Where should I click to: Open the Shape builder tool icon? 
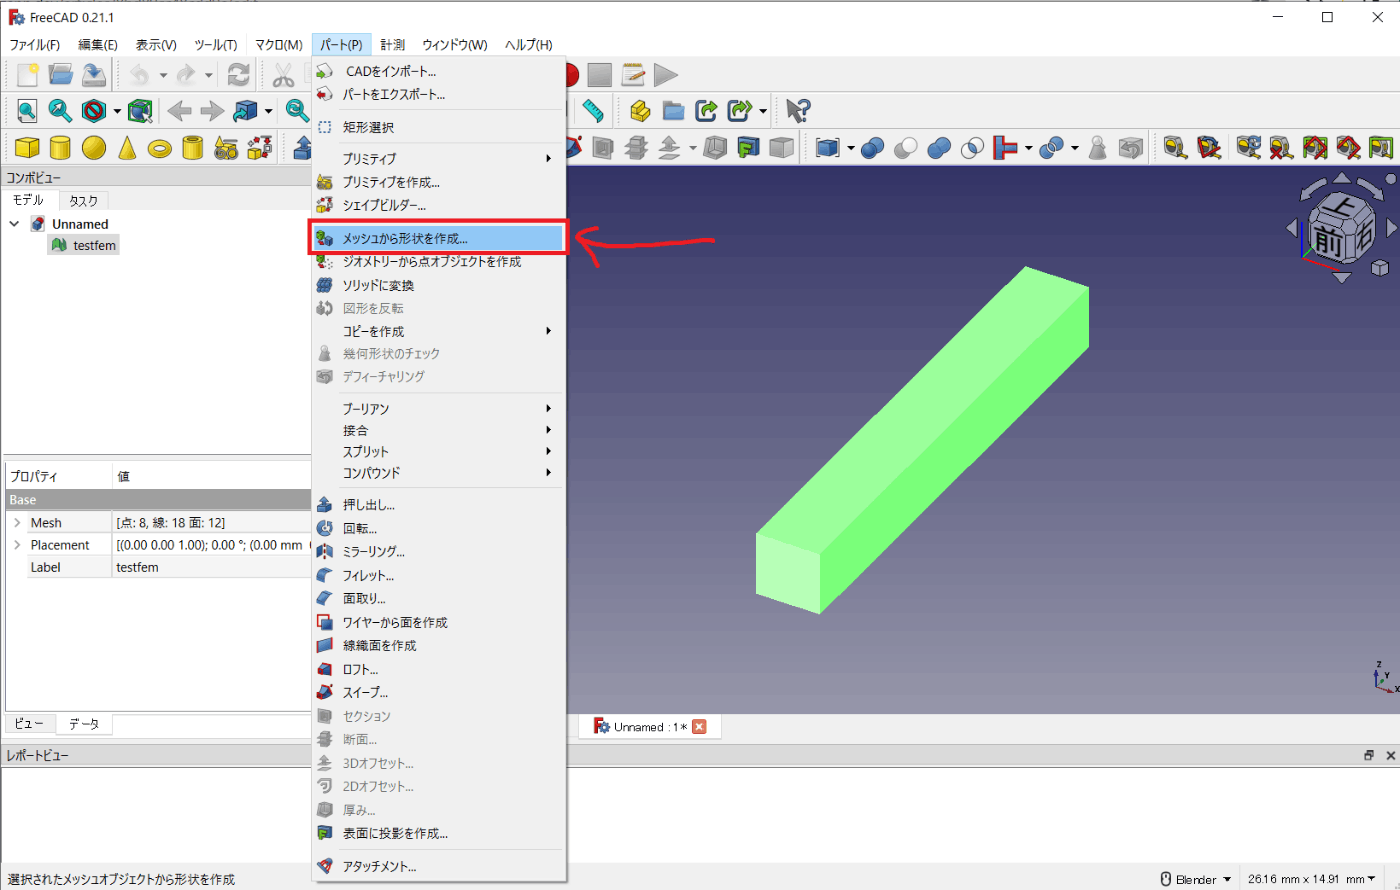click(x=259, y=148)
